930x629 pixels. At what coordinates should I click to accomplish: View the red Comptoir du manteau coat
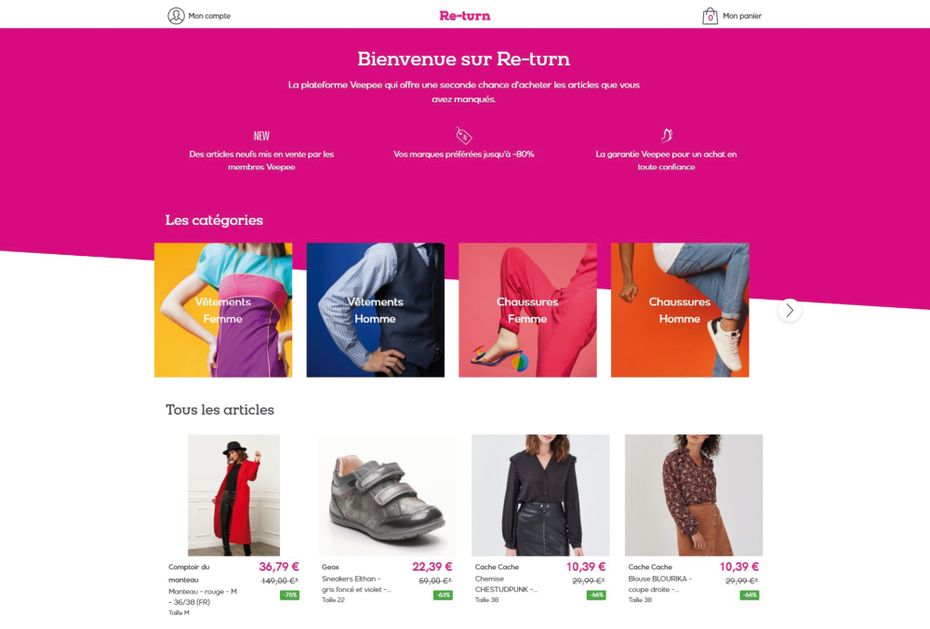tap(234, 495)
